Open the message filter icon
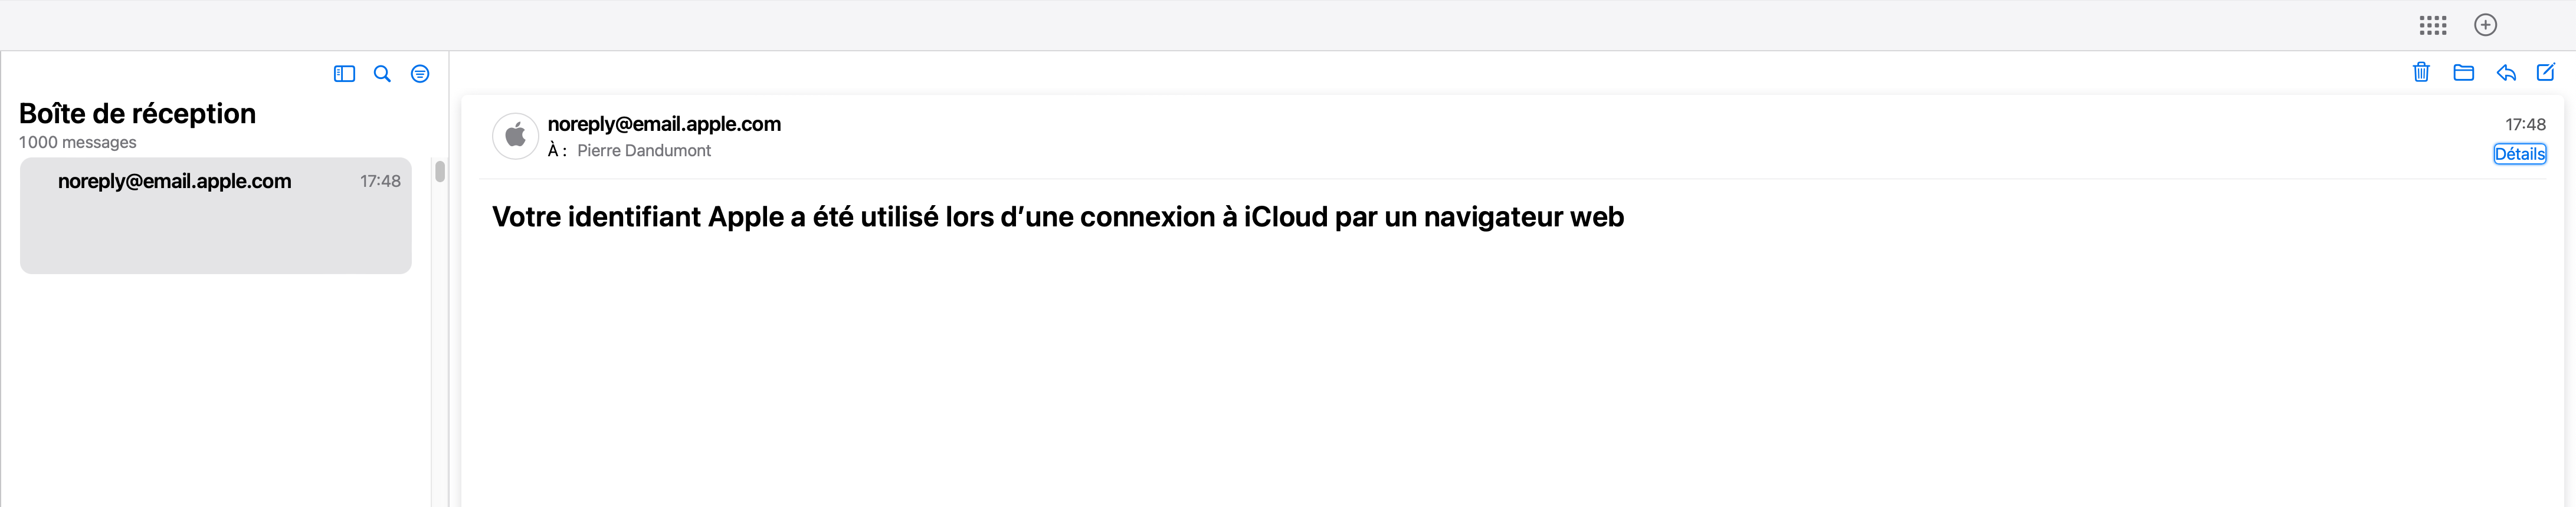This screenshot has height=507, width=2576. point(420,74)
